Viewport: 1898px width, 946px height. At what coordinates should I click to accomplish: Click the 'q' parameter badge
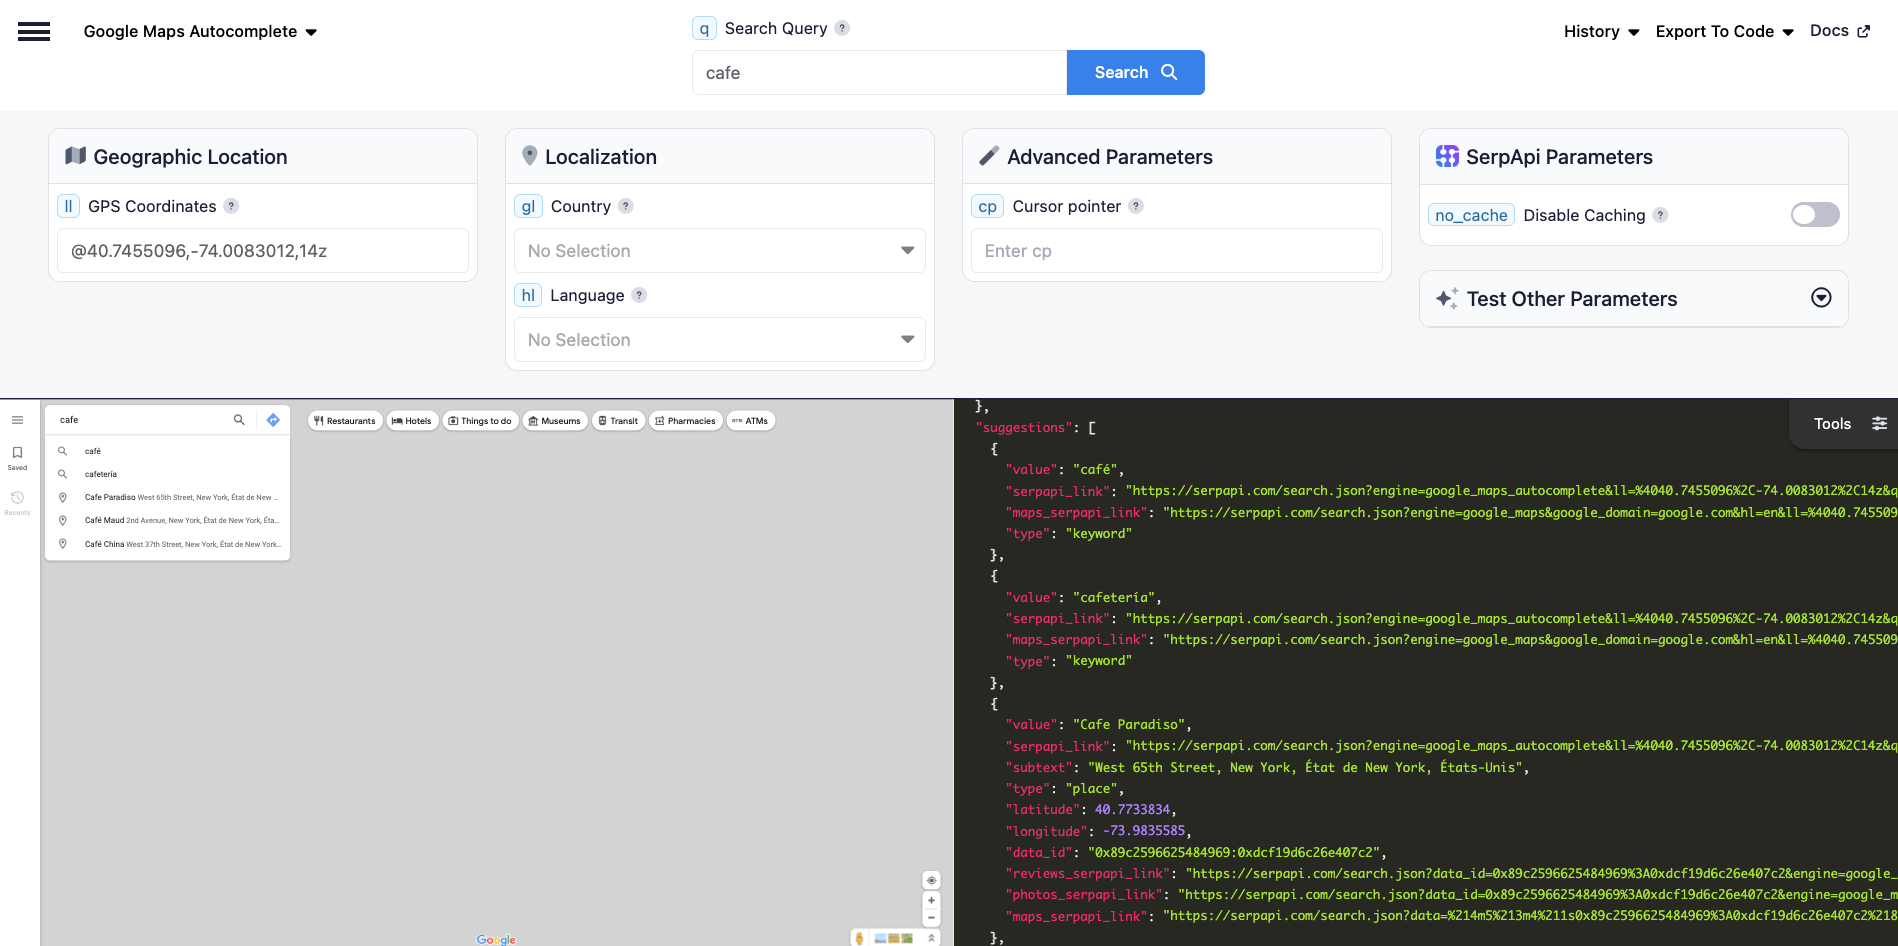click(704, 28)
